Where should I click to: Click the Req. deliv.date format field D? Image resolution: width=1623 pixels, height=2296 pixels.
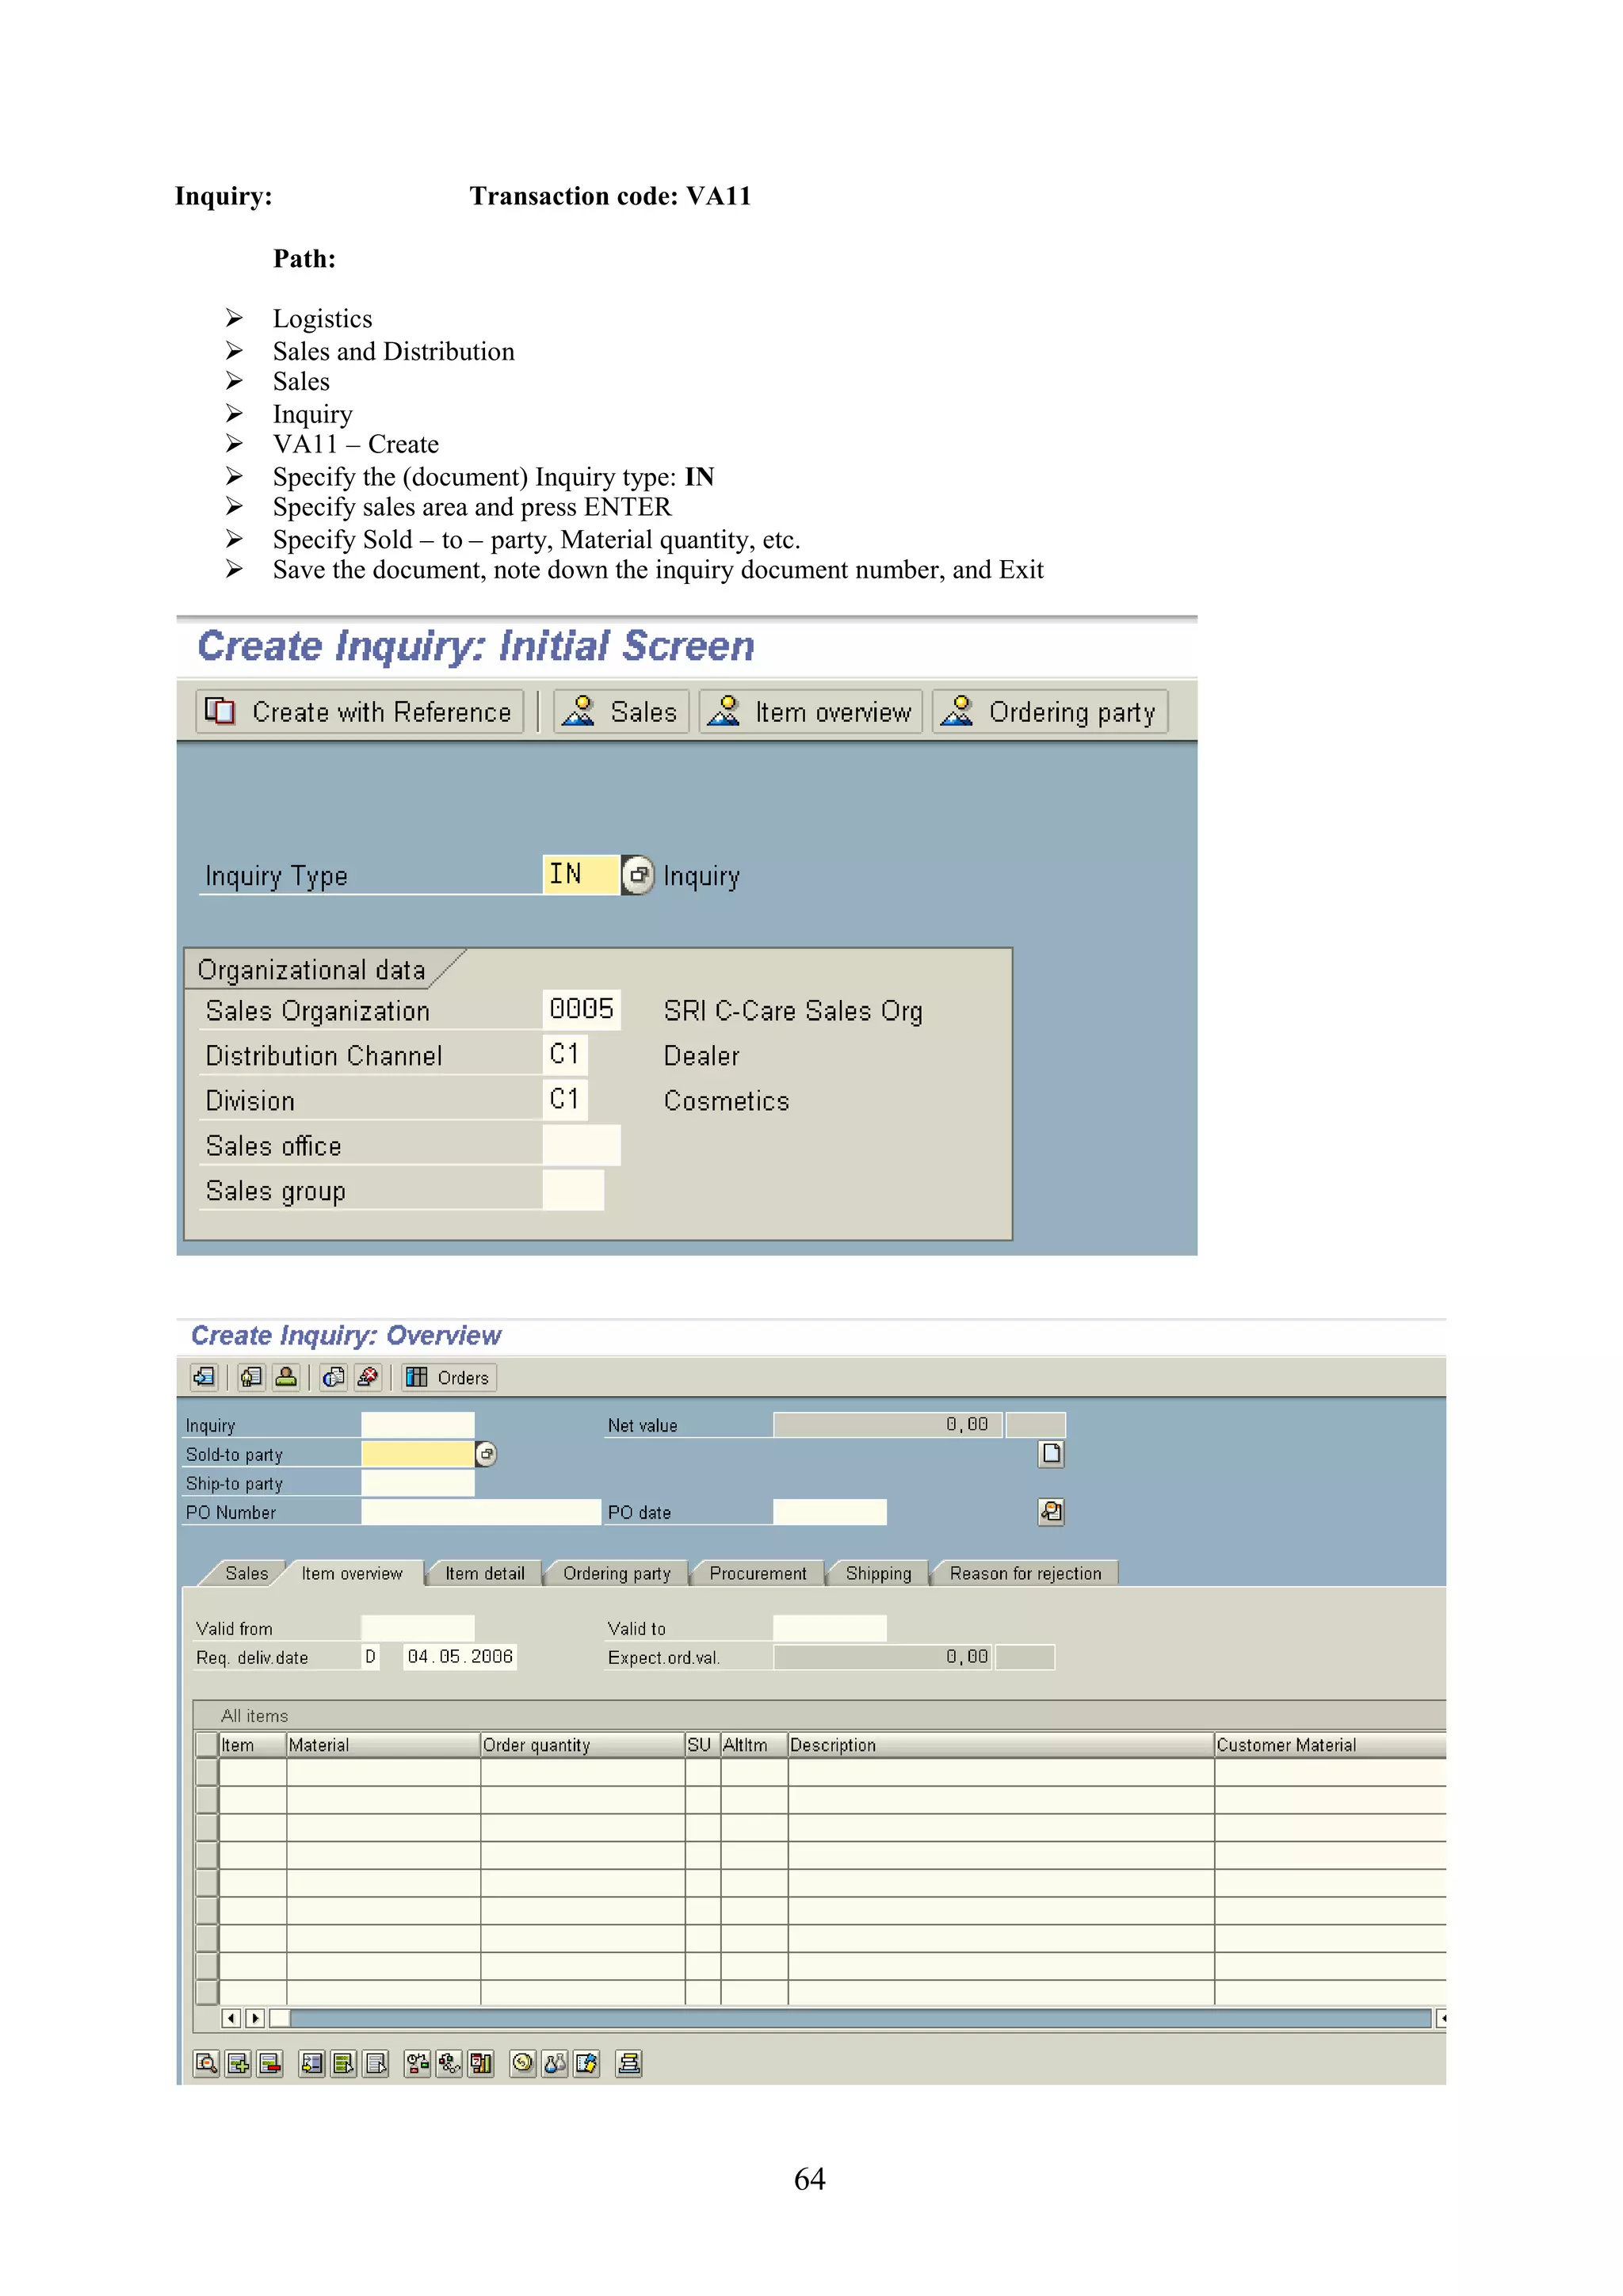click(x=371, y=1657)
